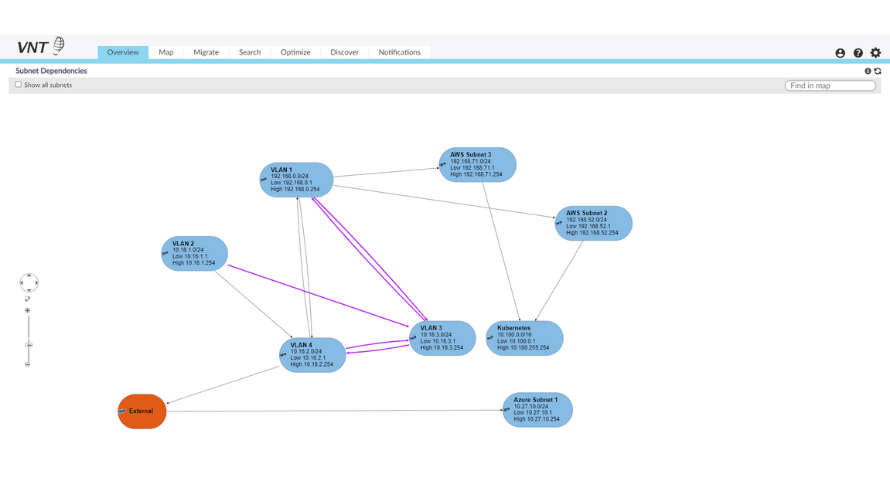Viewport: 890px width, 500px height.
Task: Click the pan navigation compass control
Action: [29, 283]
